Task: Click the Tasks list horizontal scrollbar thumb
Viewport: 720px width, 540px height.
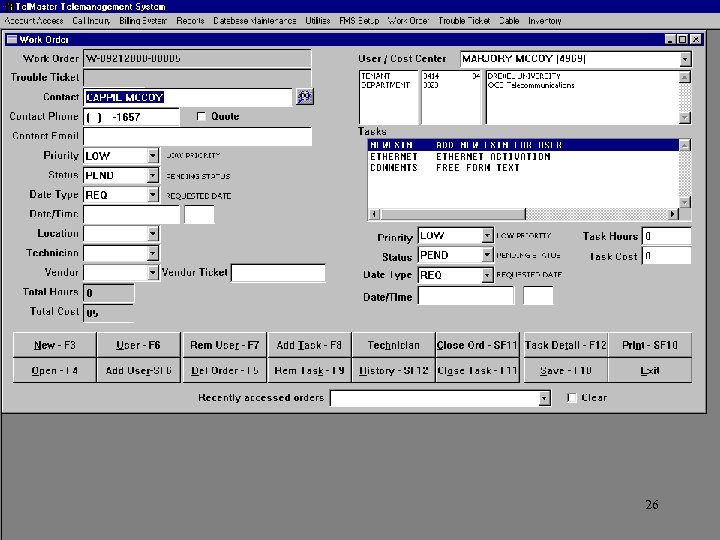Action: [x=453, y=214]
